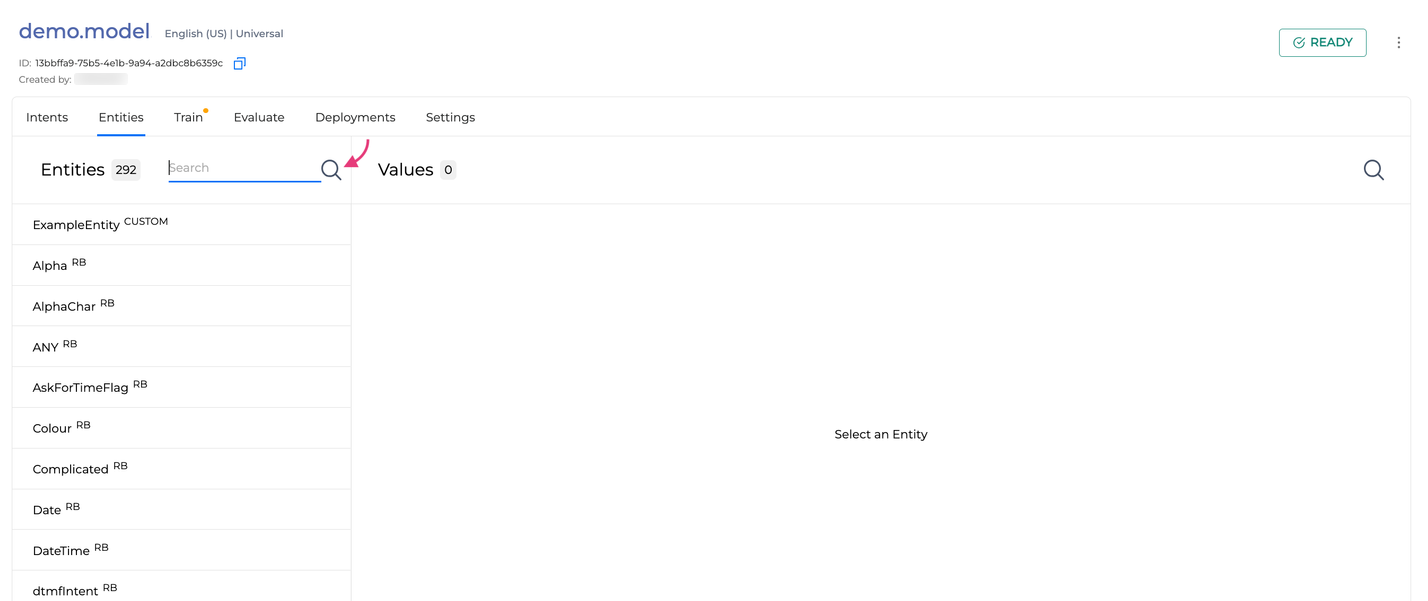The height and width of the screenshot is (601, 1428).
Task: Open the Train tab
Action: pos(188,117)
